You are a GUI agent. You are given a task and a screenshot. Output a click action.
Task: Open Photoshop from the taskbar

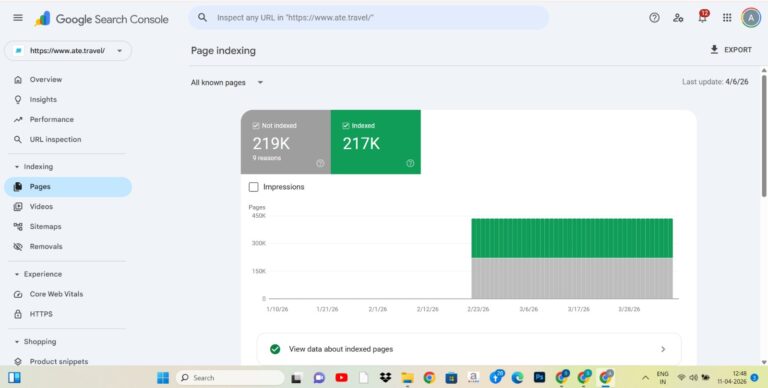click(539, 378)
